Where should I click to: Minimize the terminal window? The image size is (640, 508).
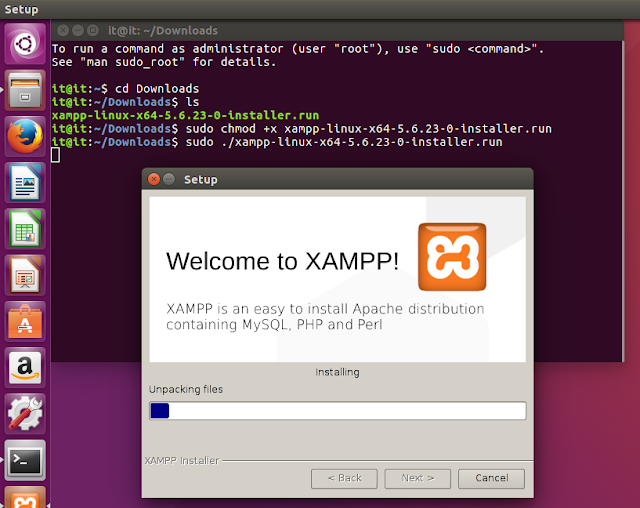[78, 30]
